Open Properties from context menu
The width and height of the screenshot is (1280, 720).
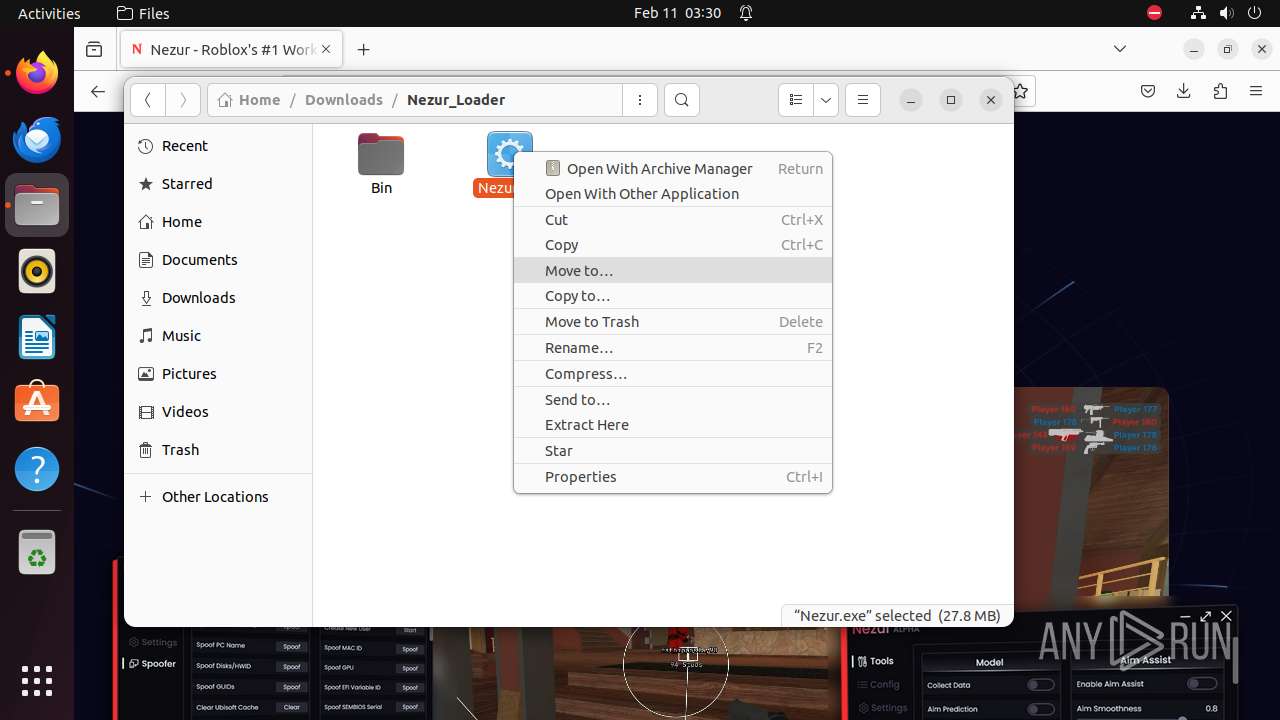pos(673,477)
